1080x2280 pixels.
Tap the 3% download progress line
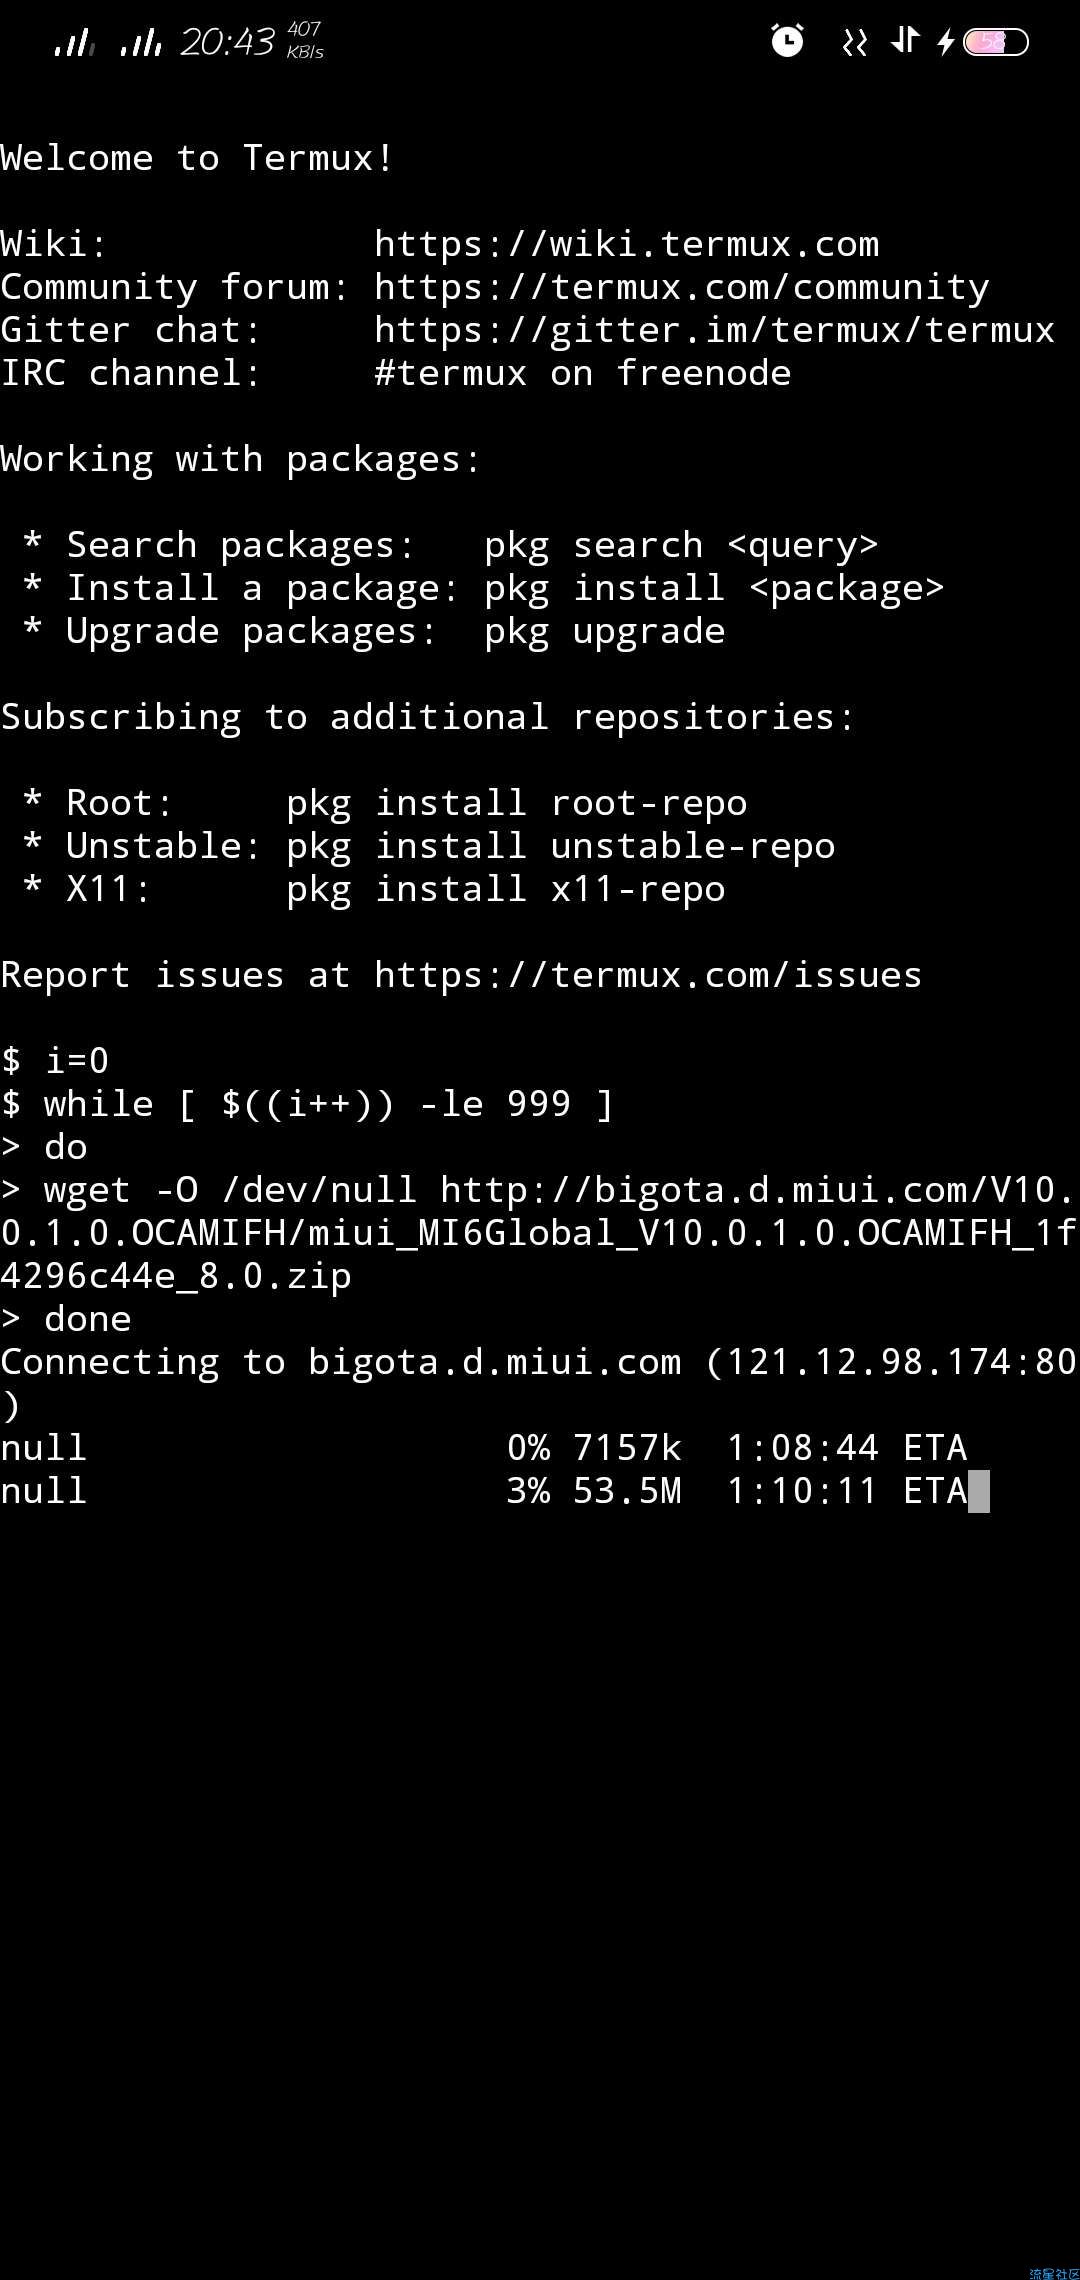tap(484, 1491)
